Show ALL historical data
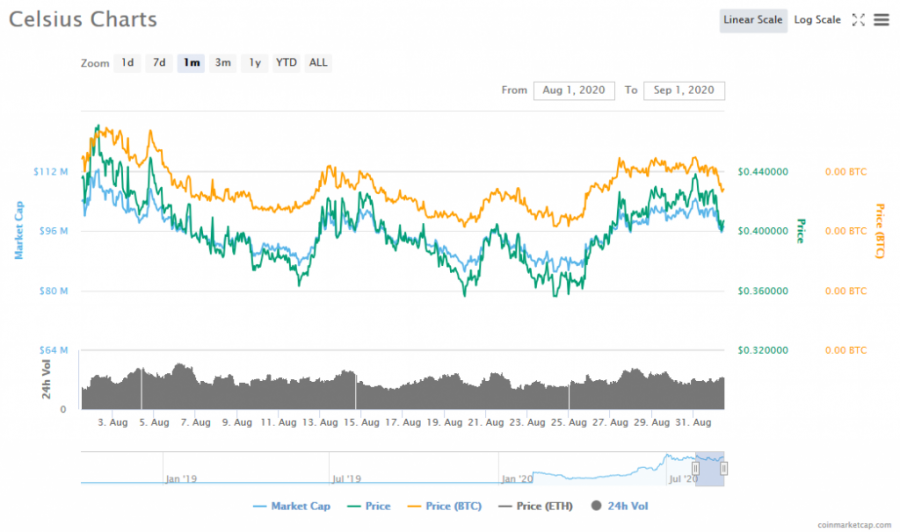Viewport: 900px width, 532px height. (318, 63)
